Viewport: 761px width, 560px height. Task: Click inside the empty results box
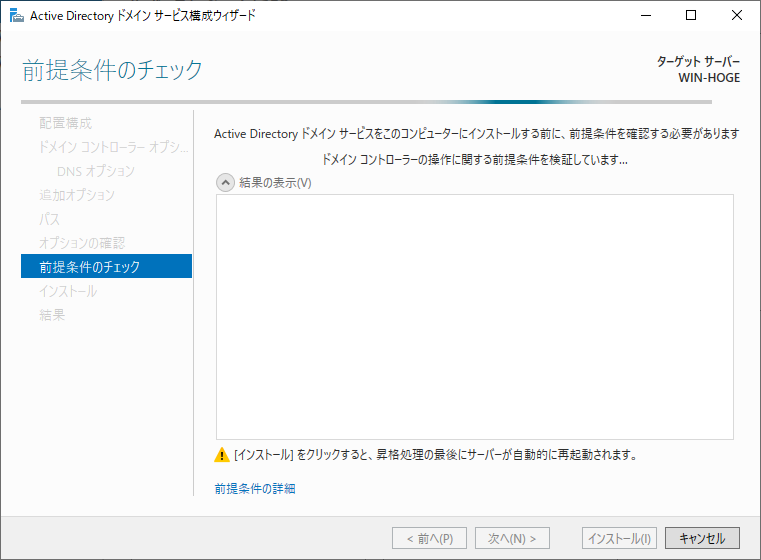tap(475, 317)
